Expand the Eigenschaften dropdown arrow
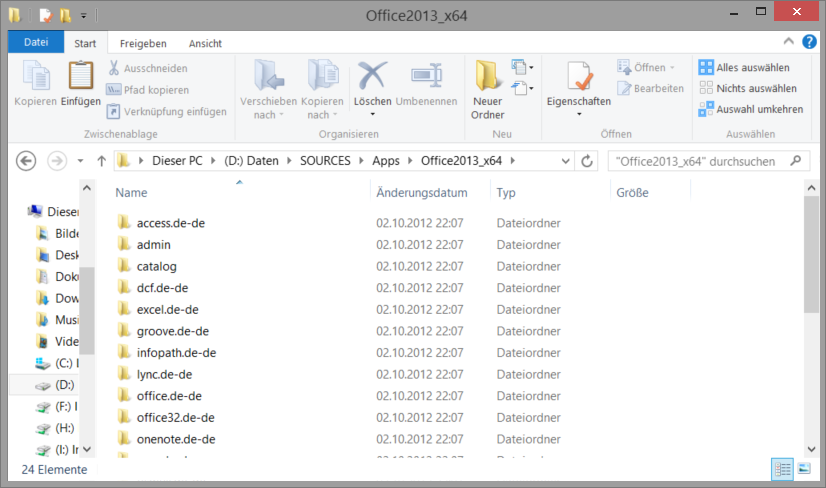 [x=579, y=114]
